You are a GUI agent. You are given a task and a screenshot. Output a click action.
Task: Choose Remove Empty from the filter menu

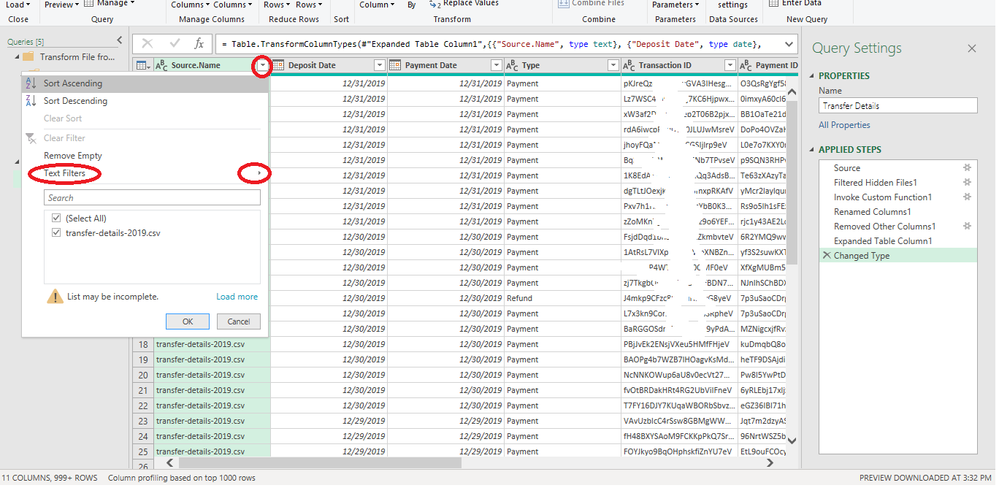tap(72, 156)
